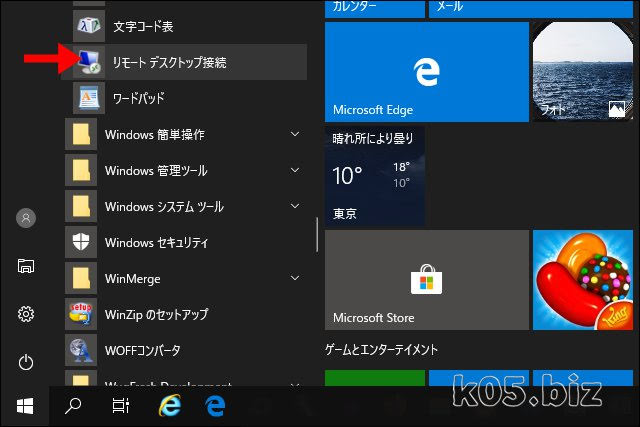Open the Candy Crush tile
This screenshot has width=640, height=427.
[x=582, y=280]
